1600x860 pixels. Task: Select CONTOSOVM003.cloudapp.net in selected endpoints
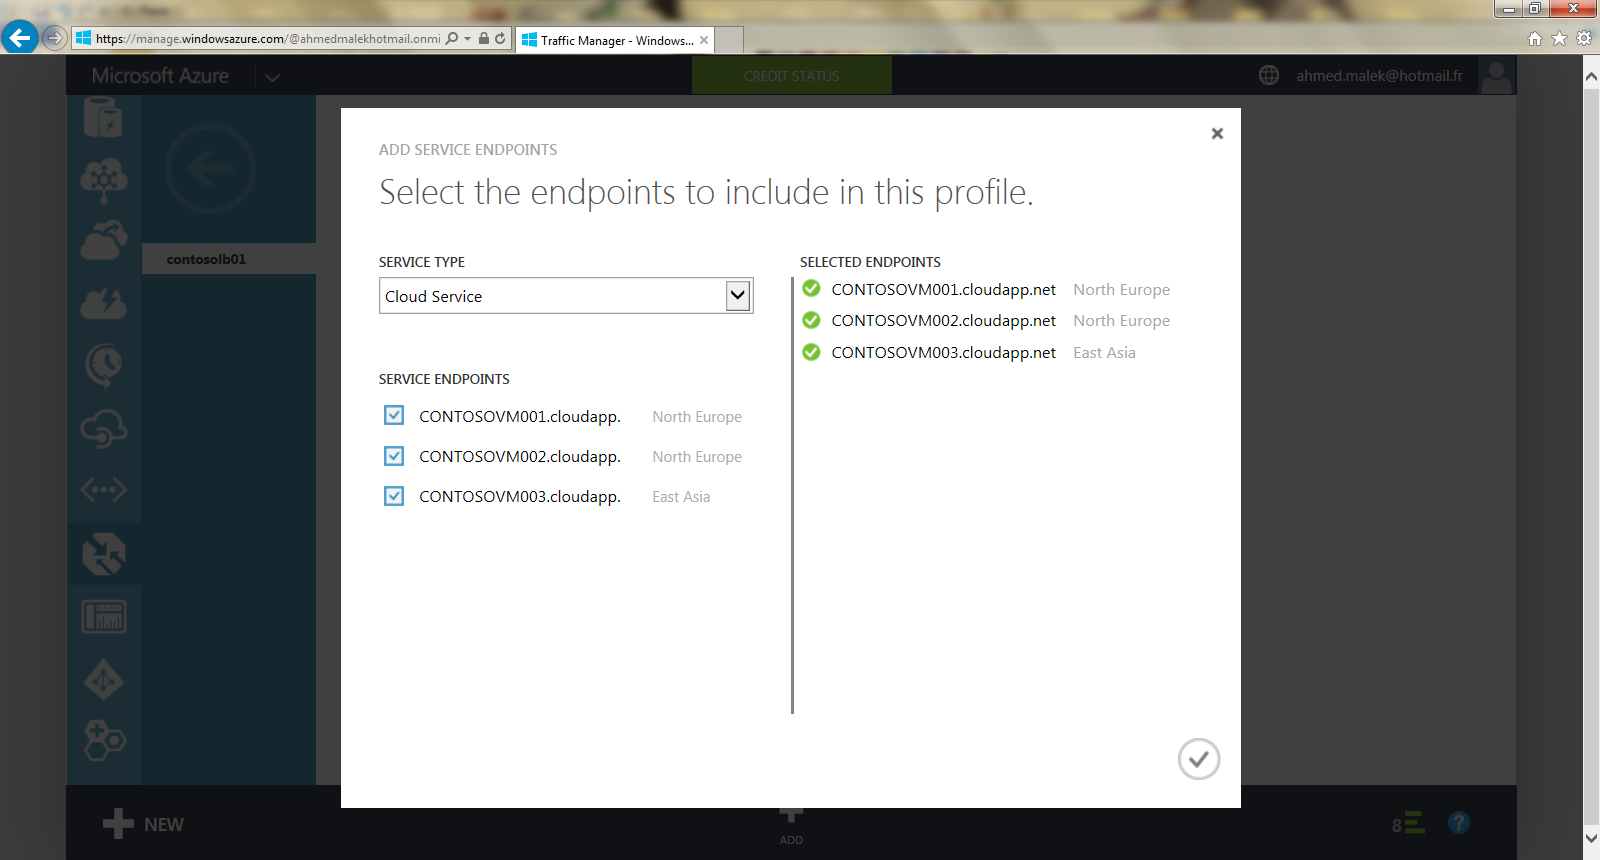pyautogui.click(x=943, y=353)
